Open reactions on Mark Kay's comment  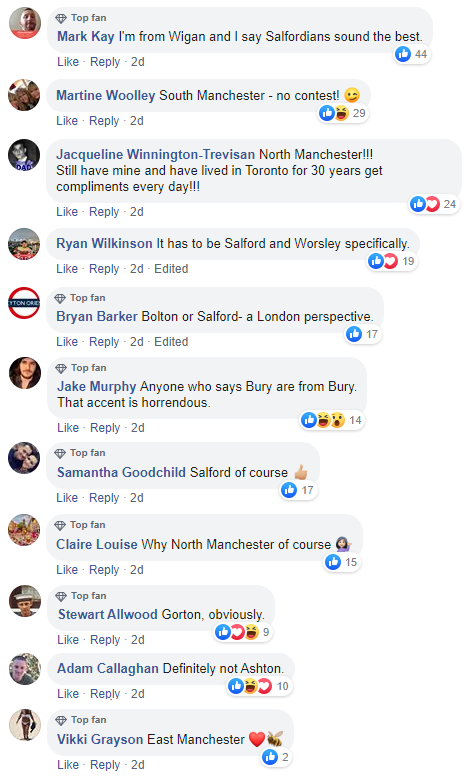412,54
